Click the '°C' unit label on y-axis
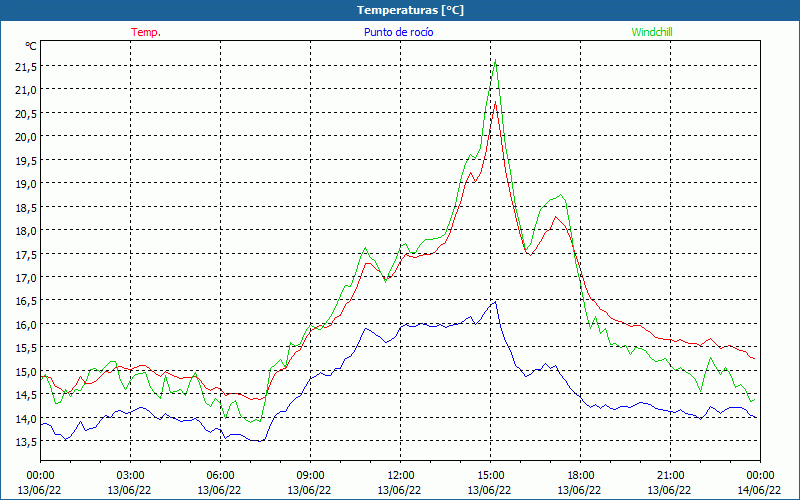The width and height of the screenshot is (800, 500). click(31, 46)
